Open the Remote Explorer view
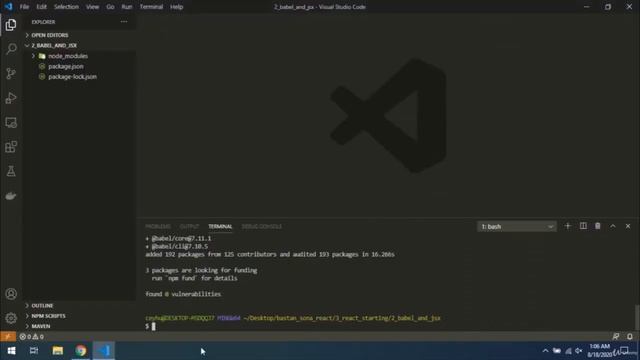640x360 pixels. click(x=11, y=122)
